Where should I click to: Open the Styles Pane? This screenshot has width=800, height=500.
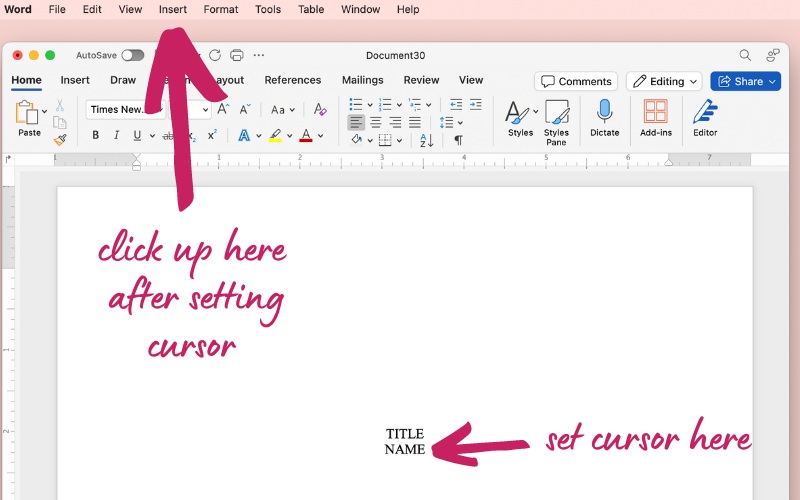[556, 119]
